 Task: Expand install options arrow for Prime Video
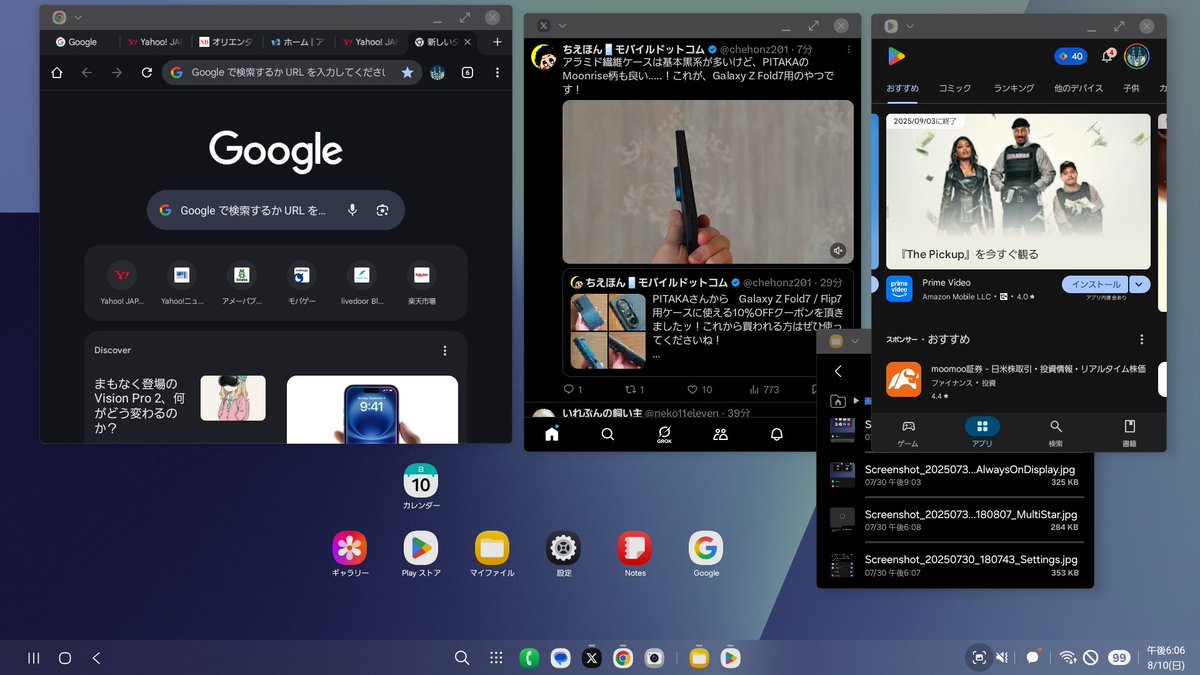tap(1140, 285)
